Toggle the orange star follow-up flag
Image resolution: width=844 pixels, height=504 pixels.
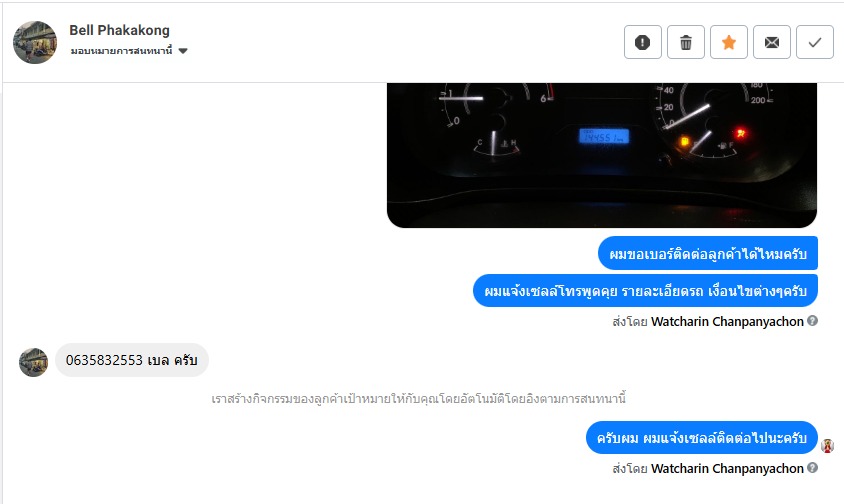click(x=729, y=42)
